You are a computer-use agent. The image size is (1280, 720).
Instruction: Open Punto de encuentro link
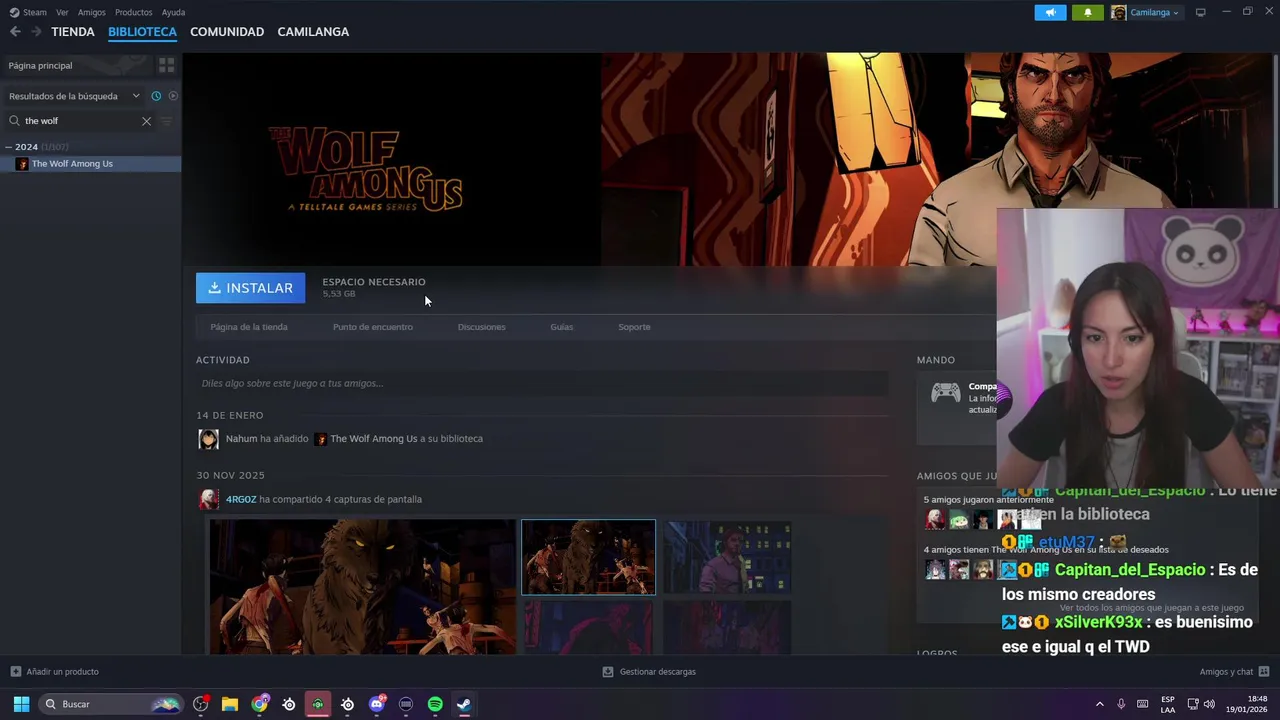click(x=372, y=327)
